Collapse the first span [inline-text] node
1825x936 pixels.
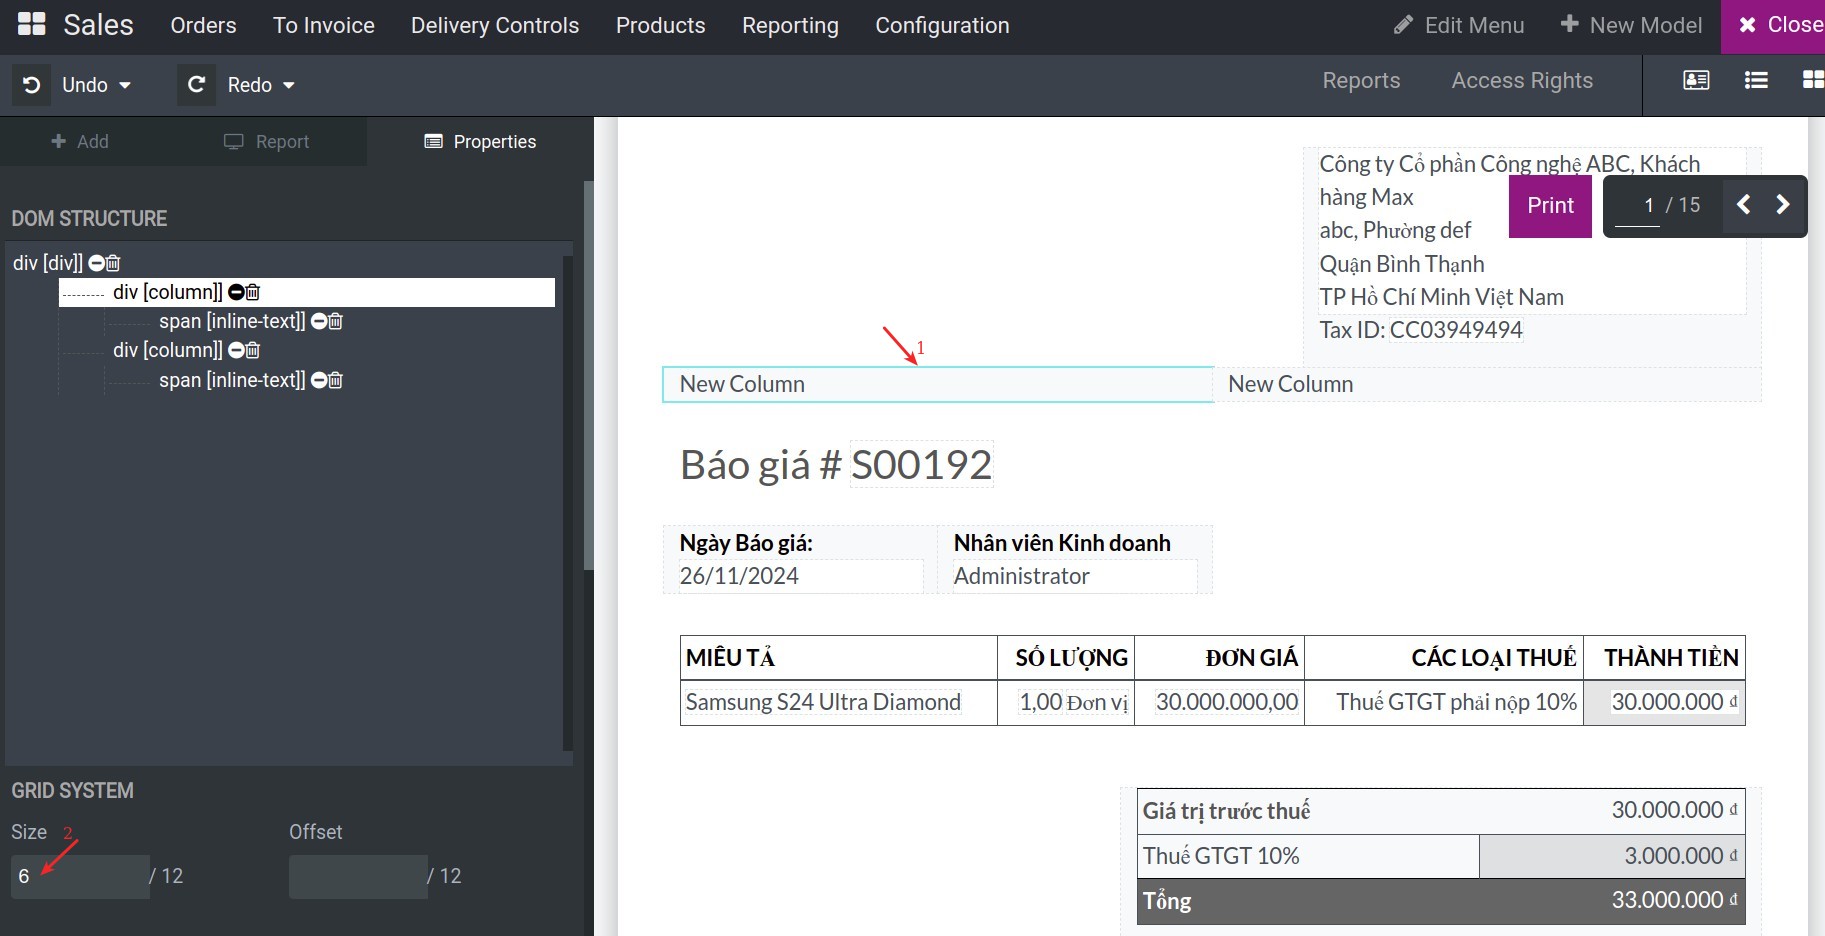coord(319,321)
